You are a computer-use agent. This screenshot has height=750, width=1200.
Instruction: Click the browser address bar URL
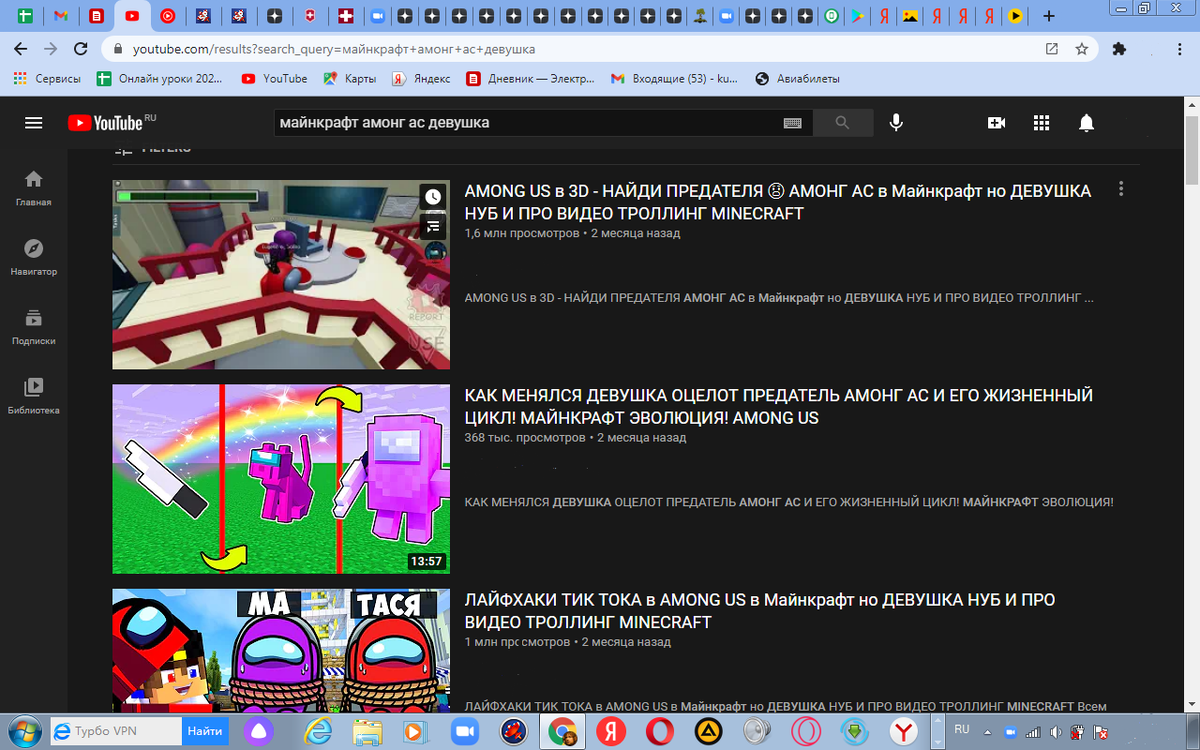pyautogui.click(x=334, y=49)
